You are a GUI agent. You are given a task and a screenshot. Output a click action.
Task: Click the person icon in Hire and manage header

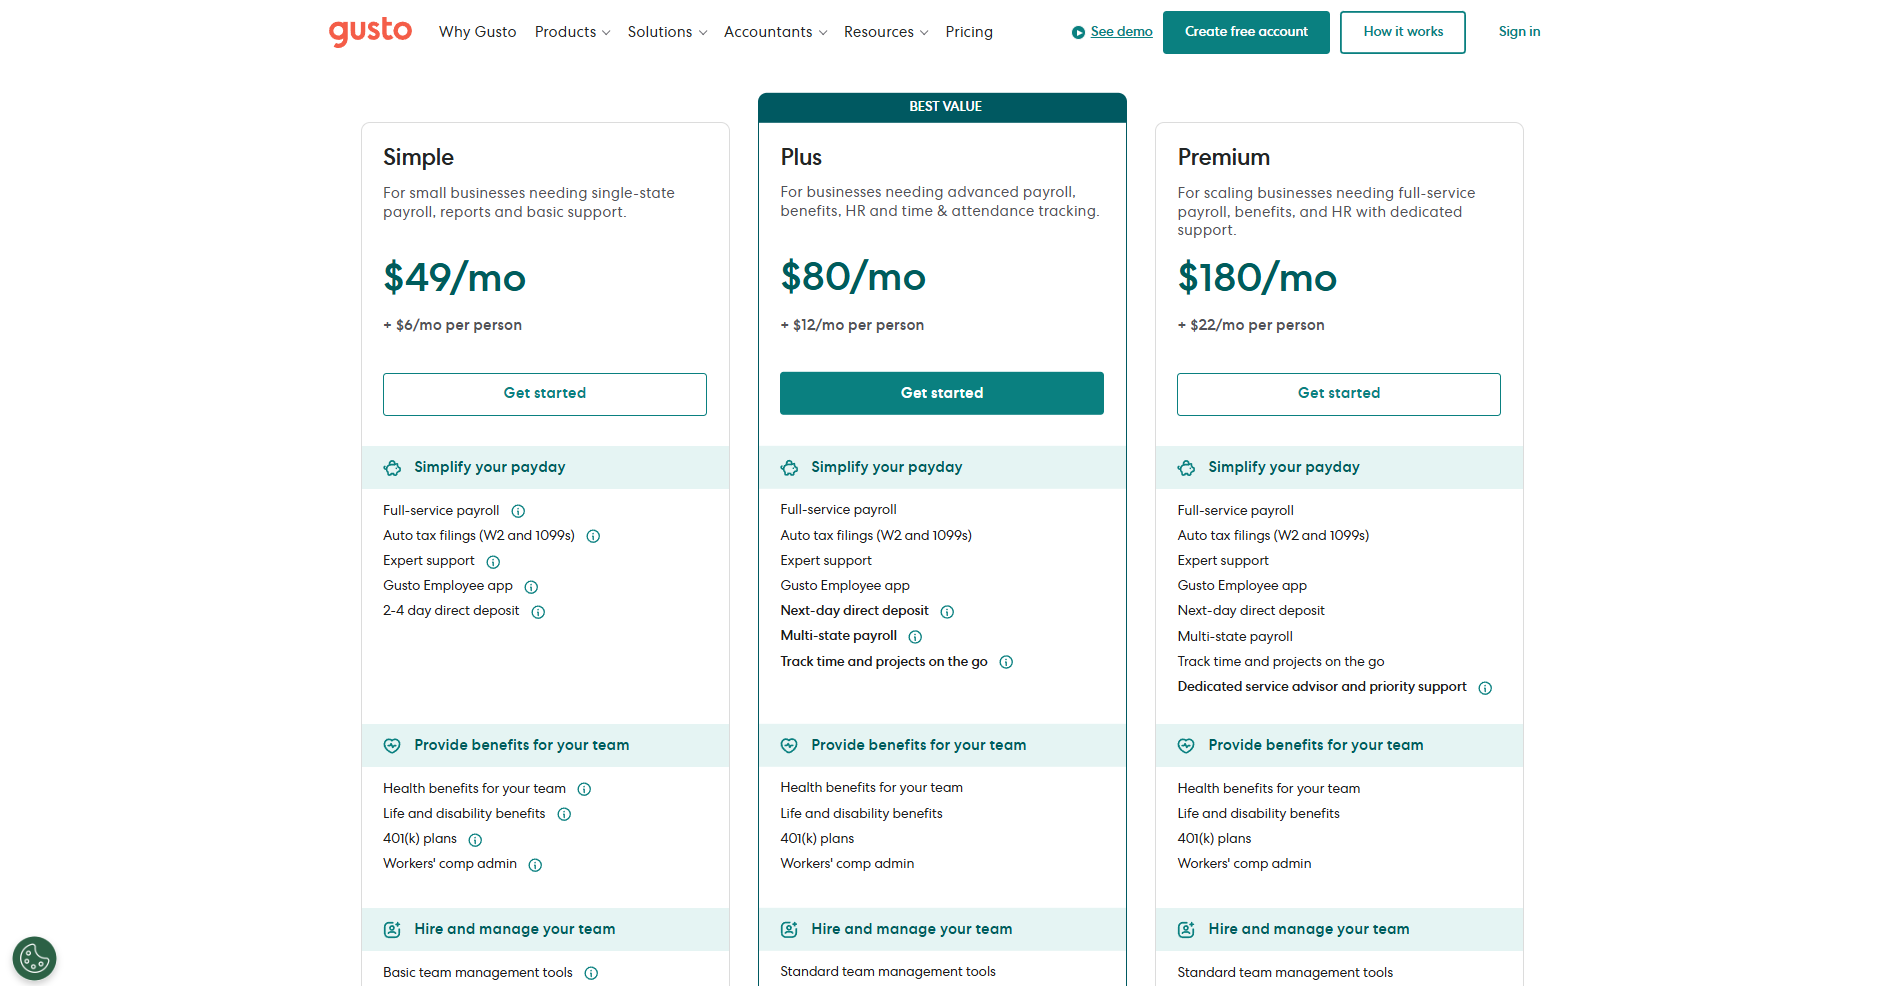(x=392, y=929)
